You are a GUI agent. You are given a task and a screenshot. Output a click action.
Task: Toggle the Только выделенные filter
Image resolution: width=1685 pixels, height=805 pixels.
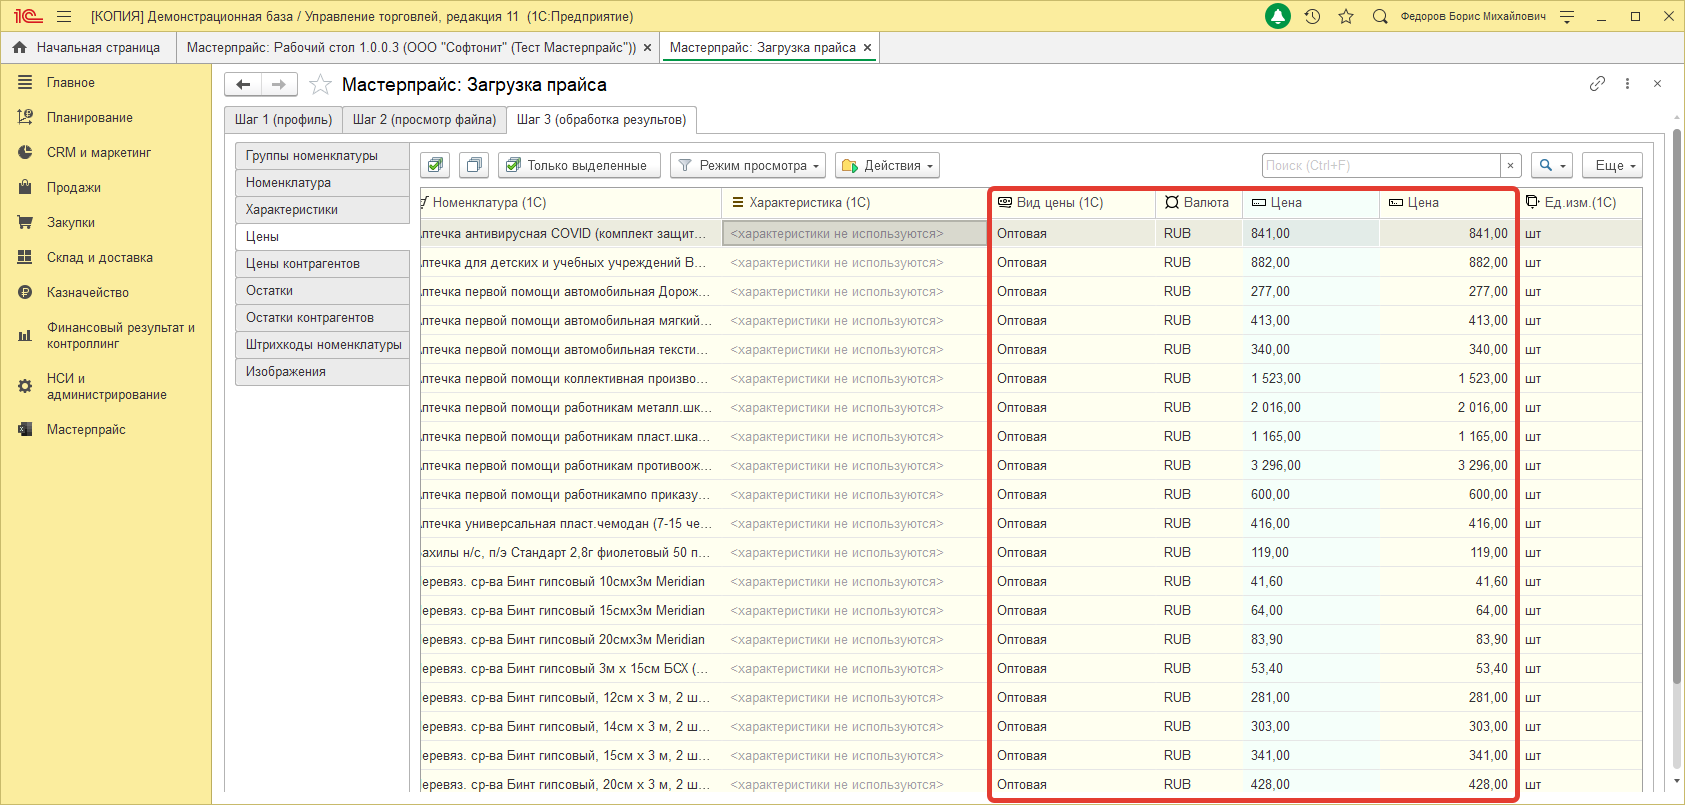tap(579, 165)
